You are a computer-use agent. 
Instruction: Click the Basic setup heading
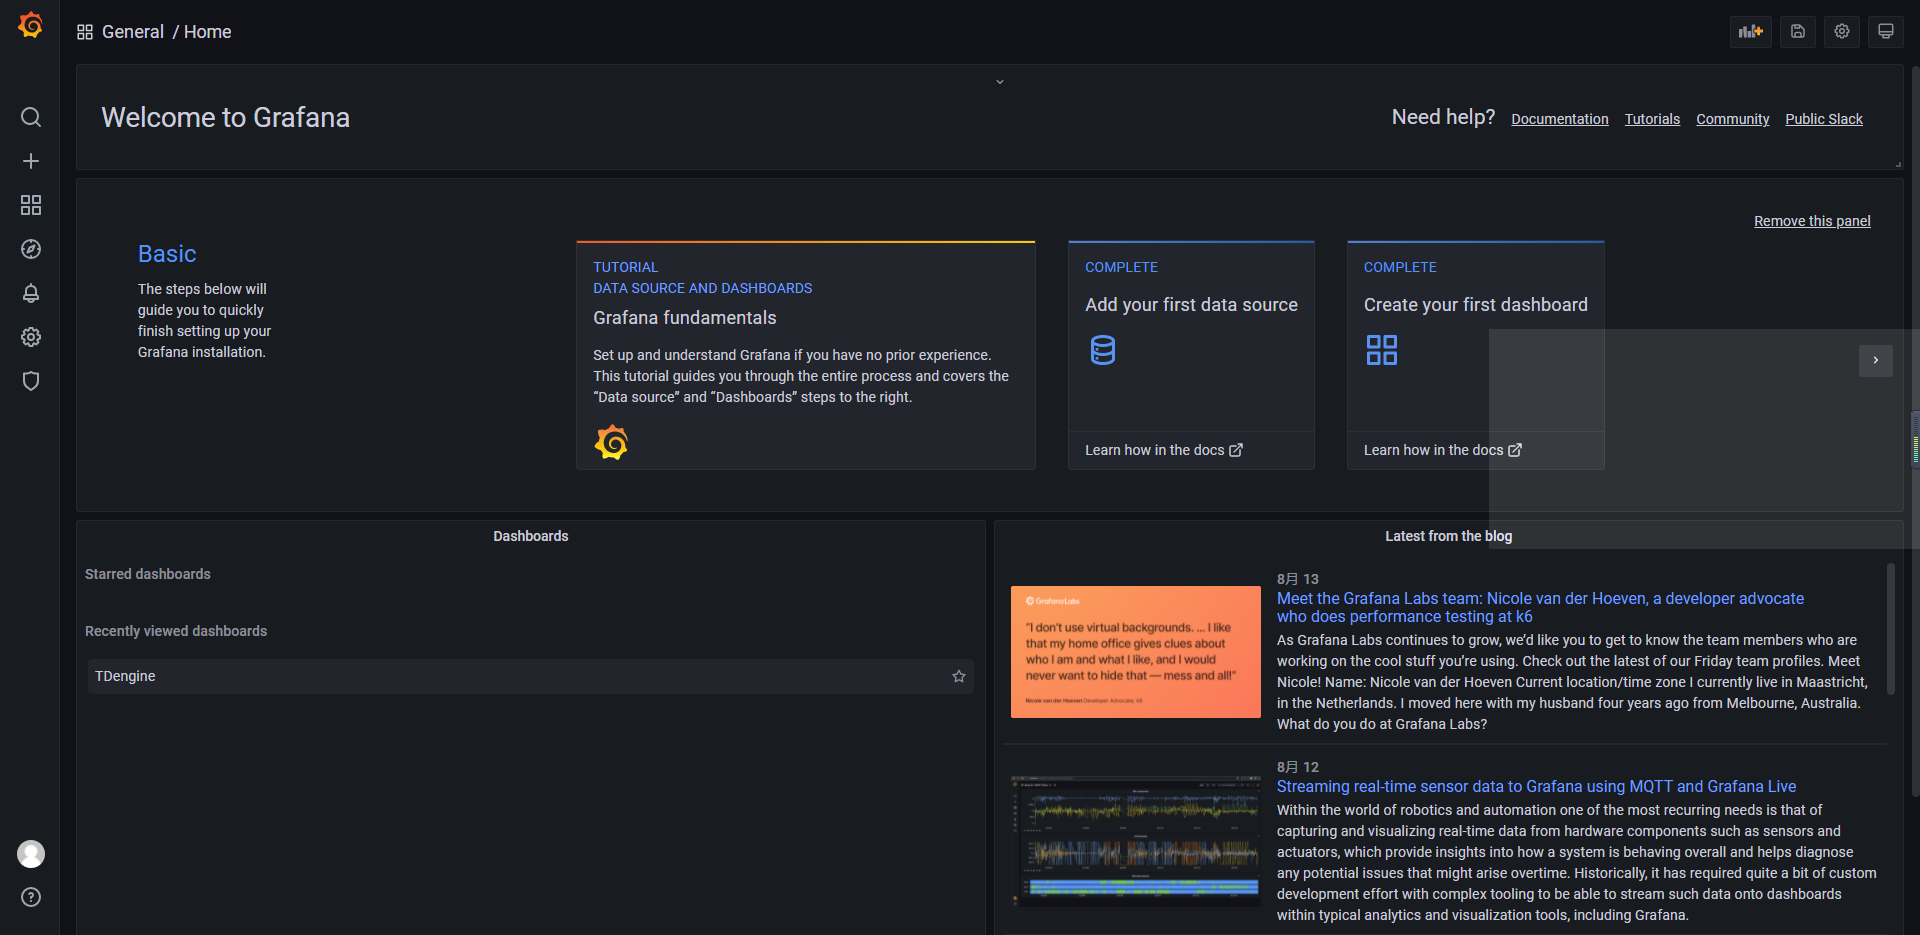(x=167, y=254)
